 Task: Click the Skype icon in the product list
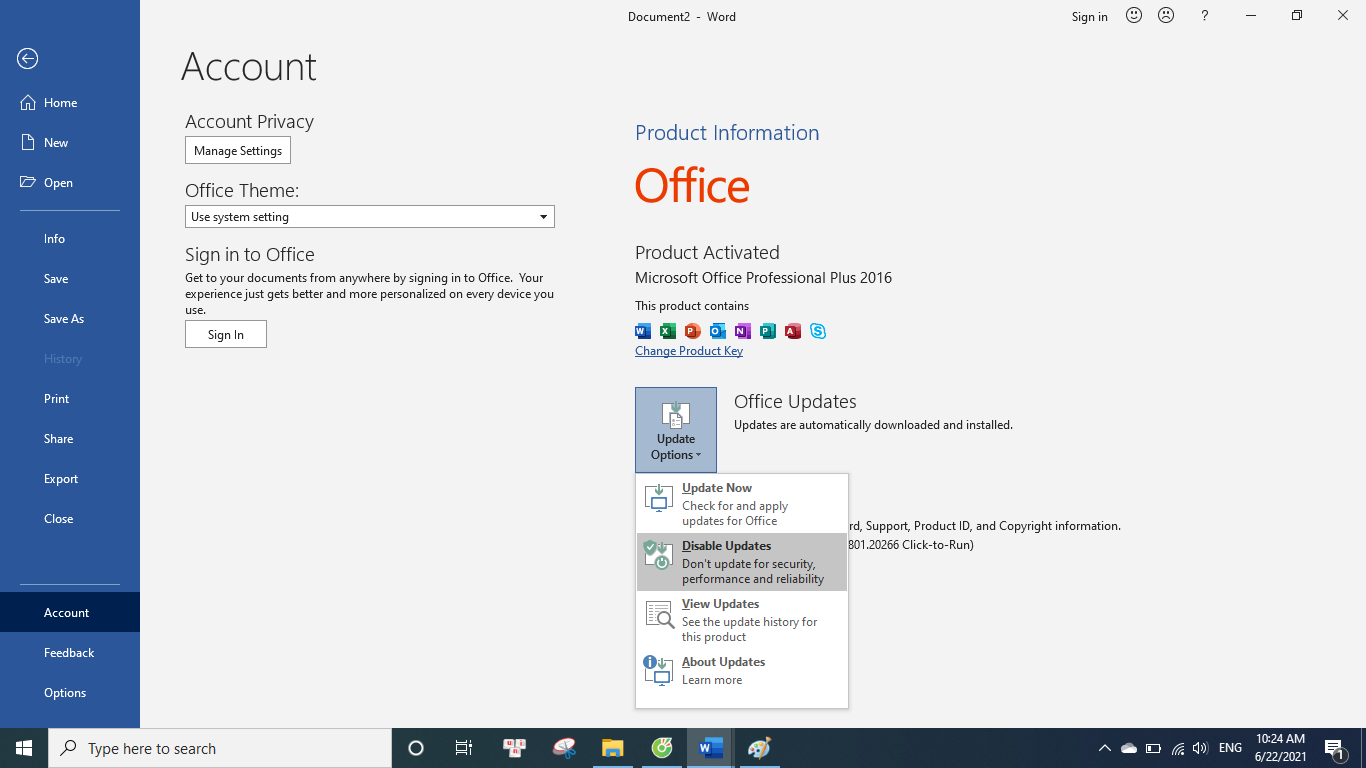[818, 331]
